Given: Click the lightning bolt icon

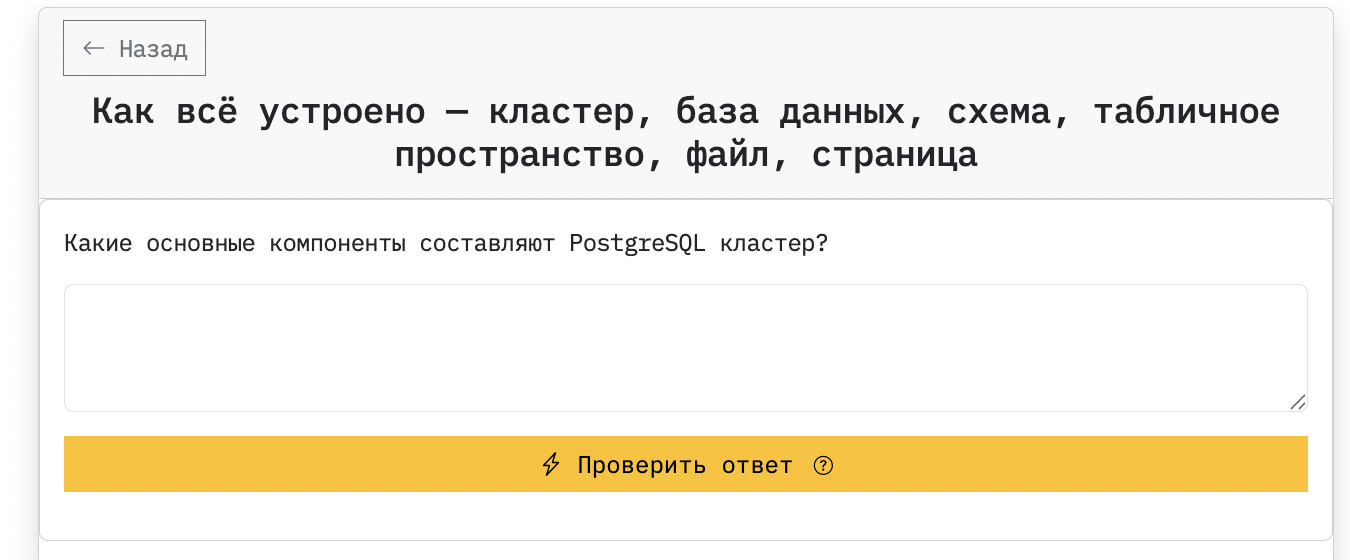Looking at the screenshot, I should click(550, 465).
